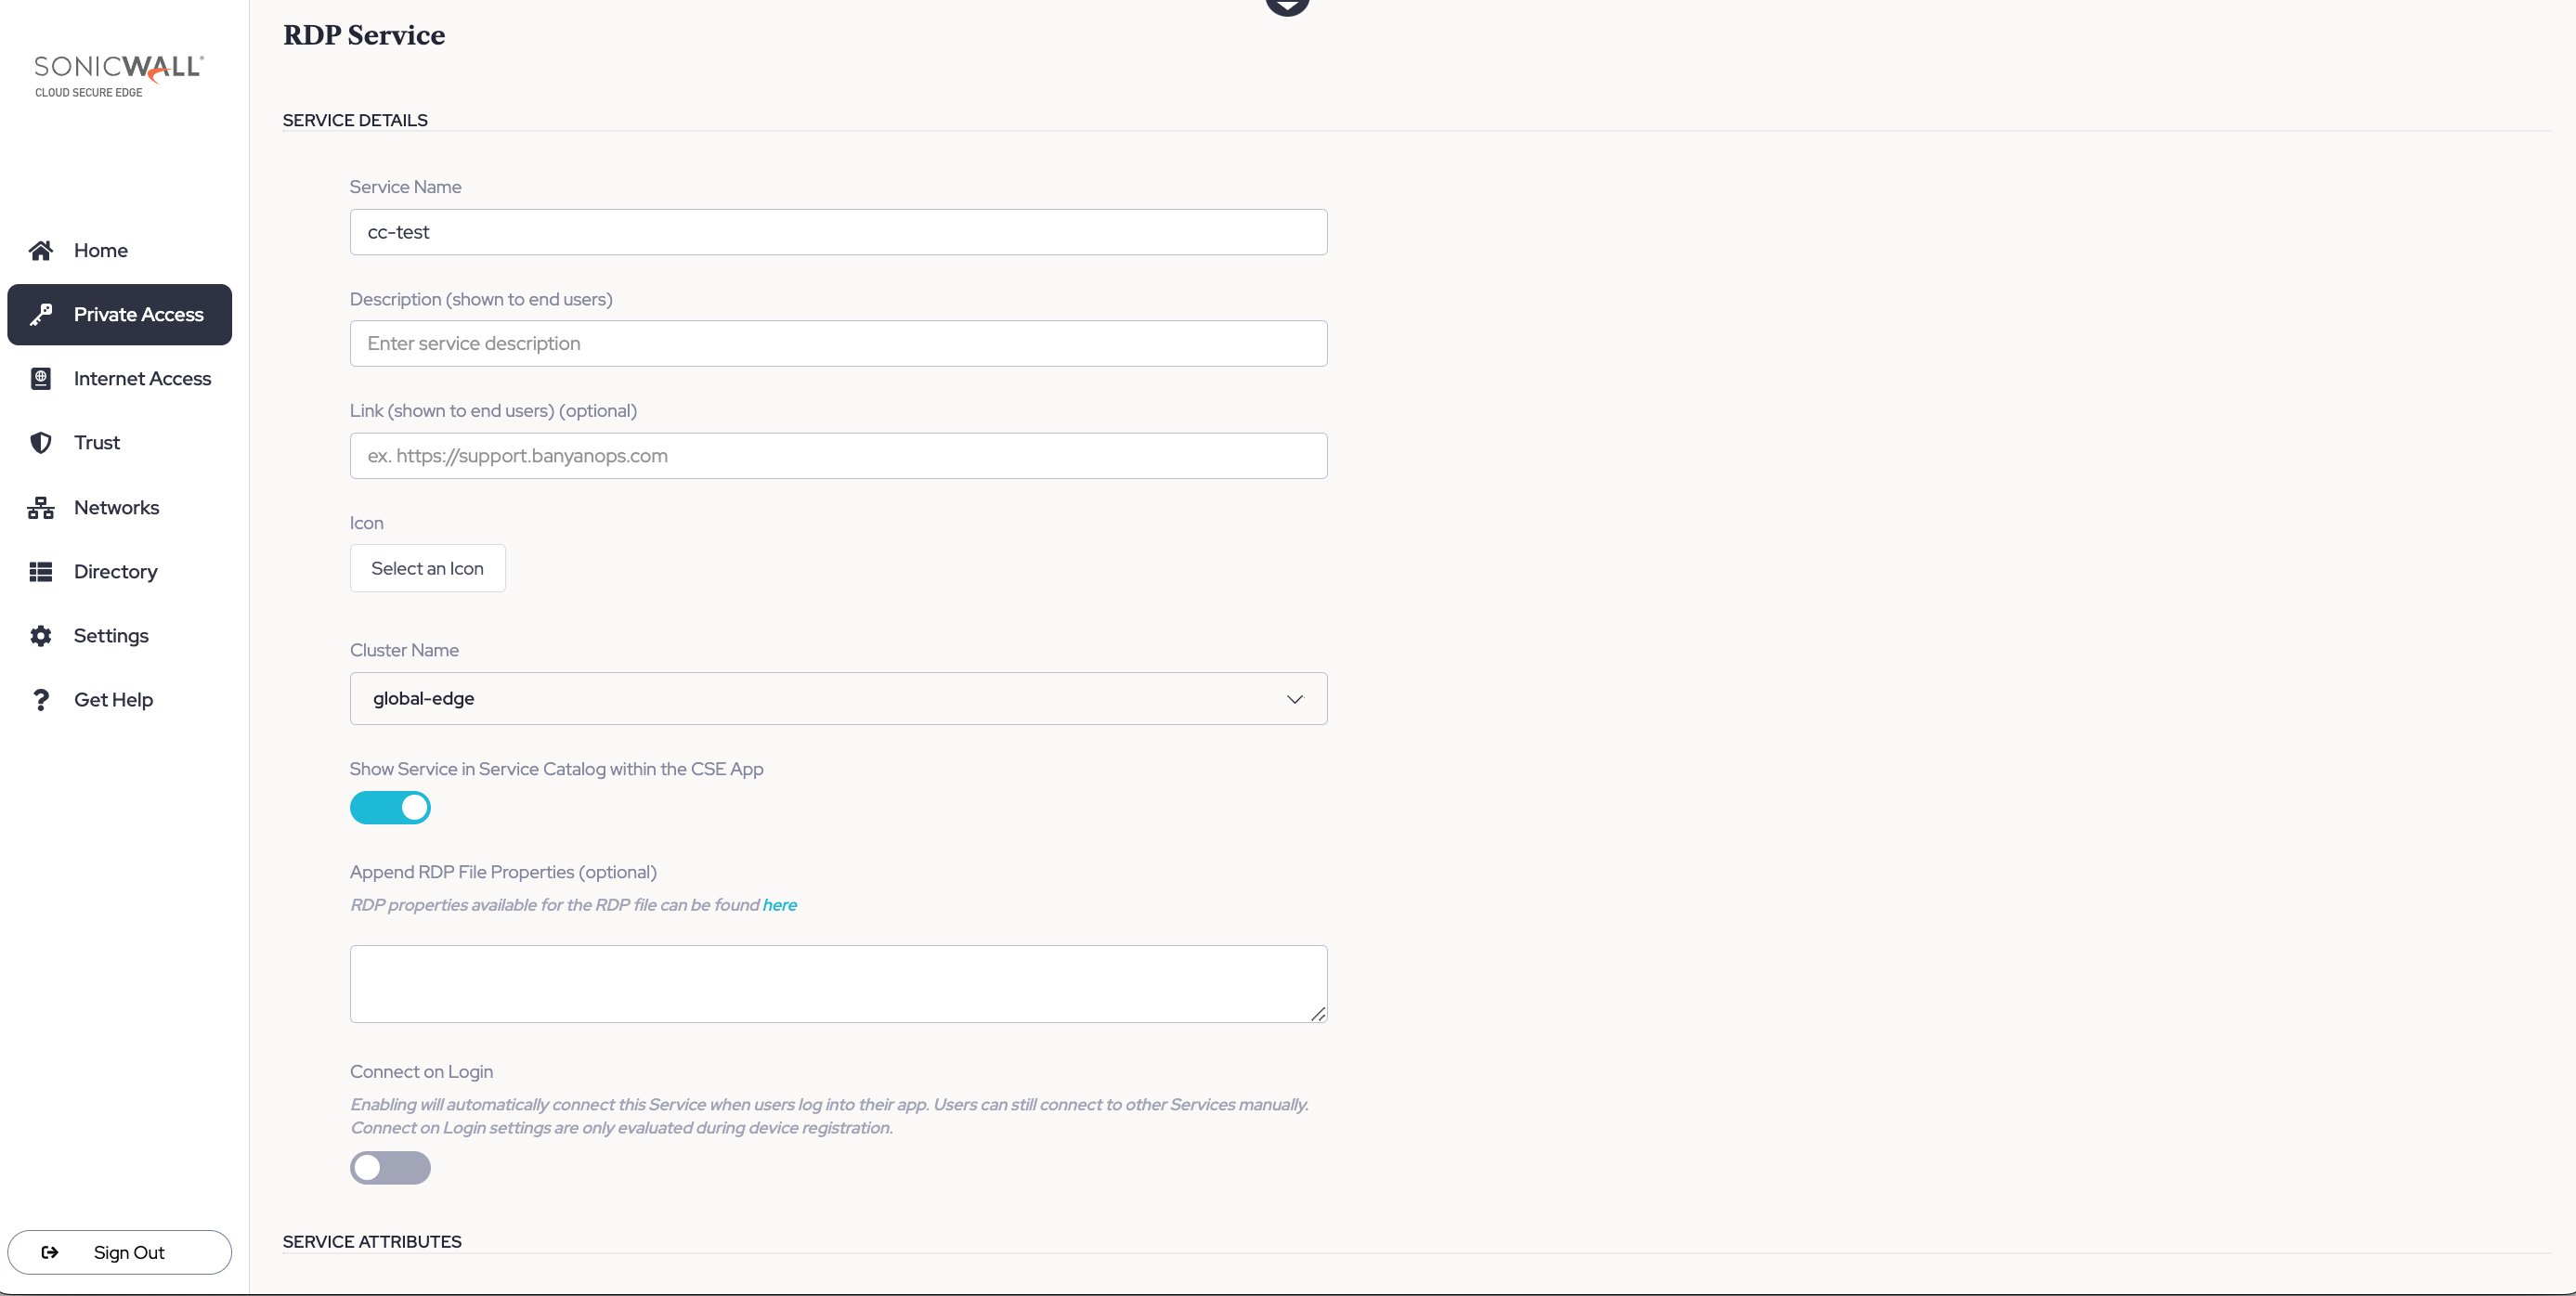Expand the dark circular arrow at top
The width and height of the screenshot is (2576, 1296).
(1287, 6)
